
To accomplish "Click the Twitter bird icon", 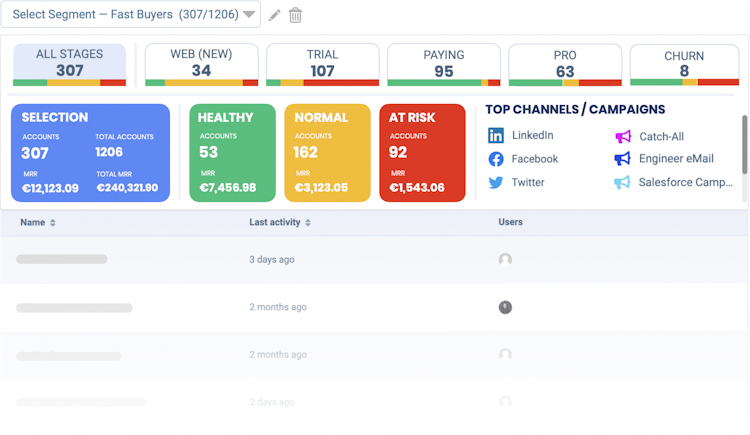I will click(x=496, y=182).
